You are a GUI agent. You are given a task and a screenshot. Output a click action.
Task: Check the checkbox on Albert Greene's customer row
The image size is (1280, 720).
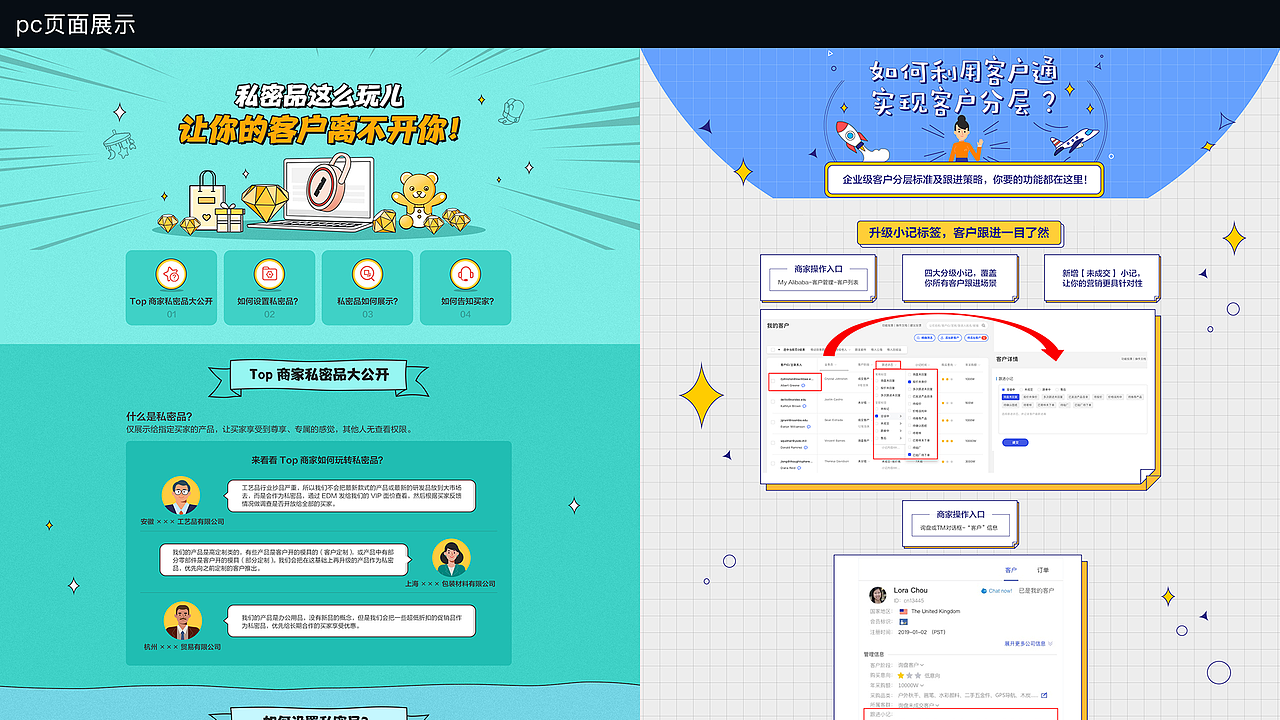773,379
